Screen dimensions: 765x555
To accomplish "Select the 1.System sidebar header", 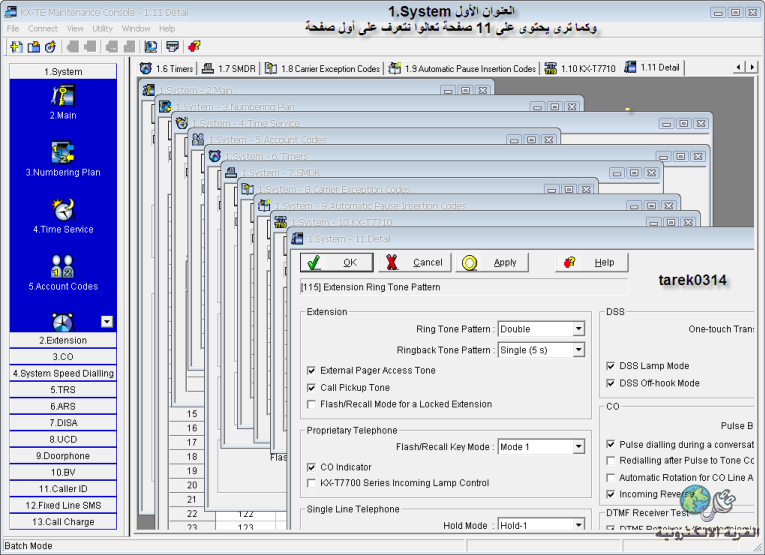I will [63, 72].
